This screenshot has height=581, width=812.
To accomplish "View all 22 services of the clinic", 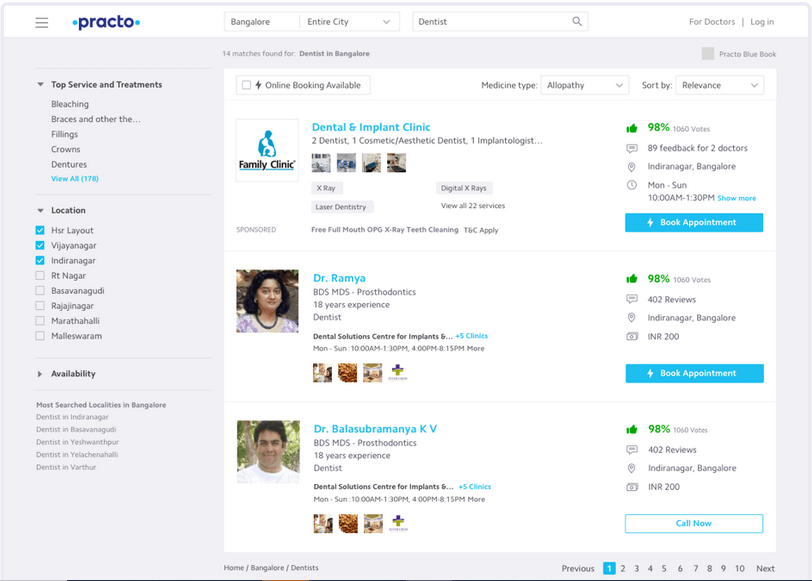I will 473,206.
